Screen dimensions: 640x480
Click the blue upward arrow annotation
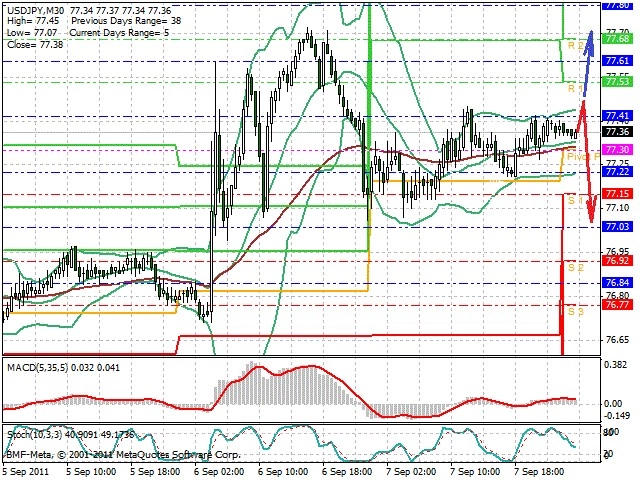tap(588, 64)
